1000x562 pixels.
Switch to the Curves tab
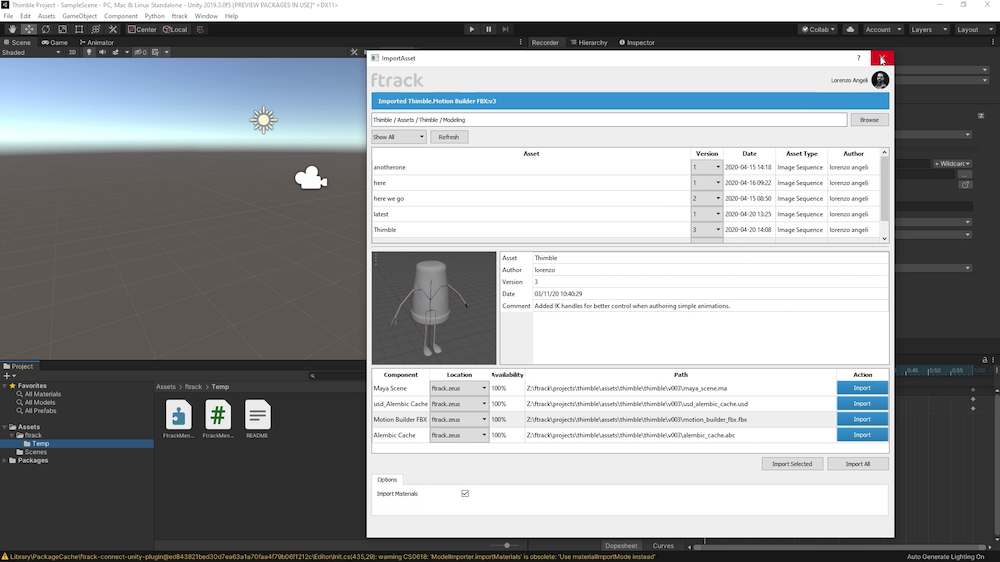pos(663,546)
